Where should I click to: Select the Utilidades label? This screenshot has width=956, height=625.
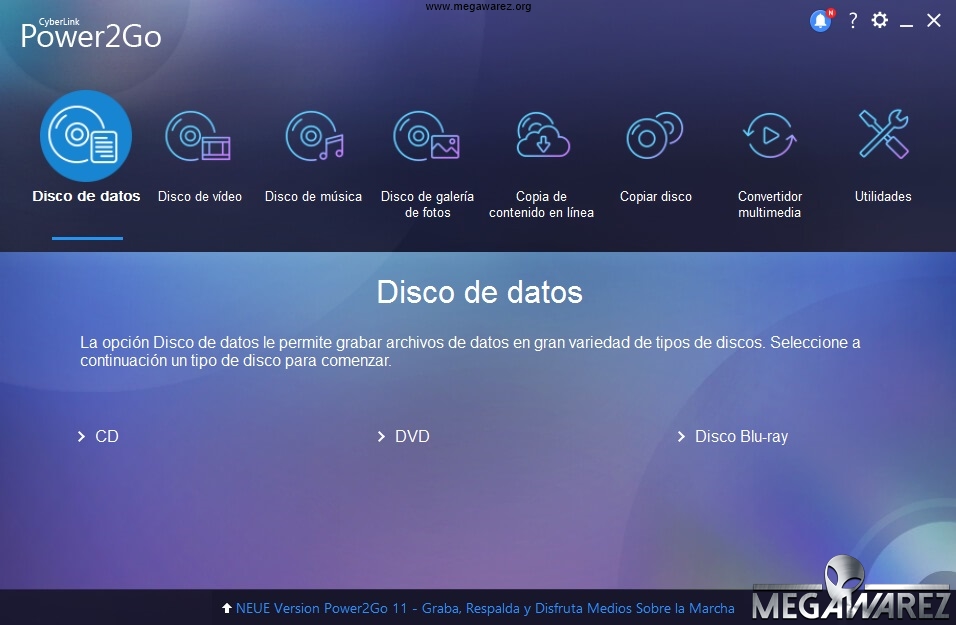[883, 196]
